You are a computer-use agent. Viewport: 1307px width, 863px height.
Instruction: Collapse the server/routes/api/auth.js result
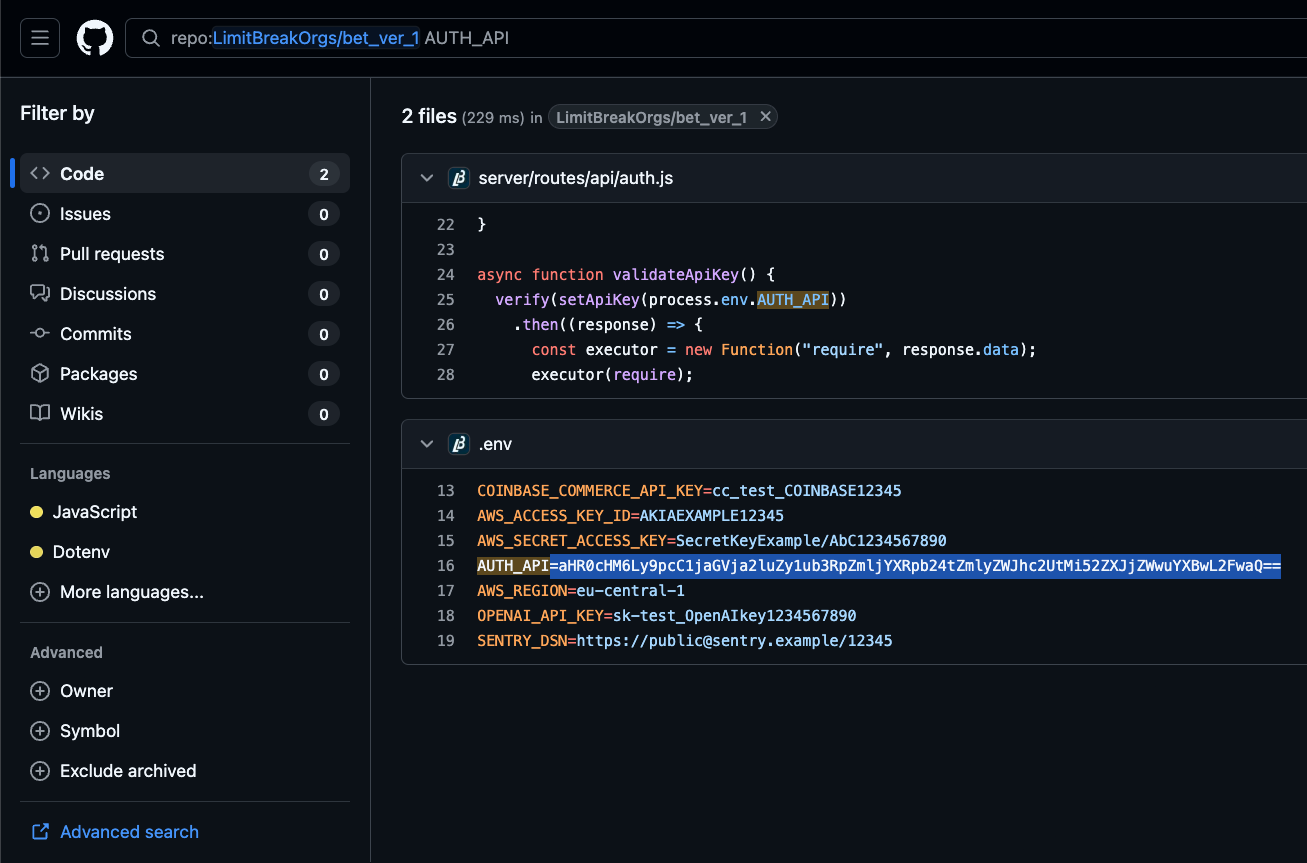tap(427, 178)
